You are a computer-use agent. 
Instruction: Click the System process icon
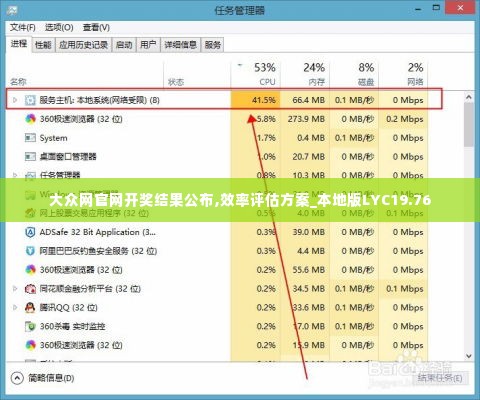[x=30, y=138]
